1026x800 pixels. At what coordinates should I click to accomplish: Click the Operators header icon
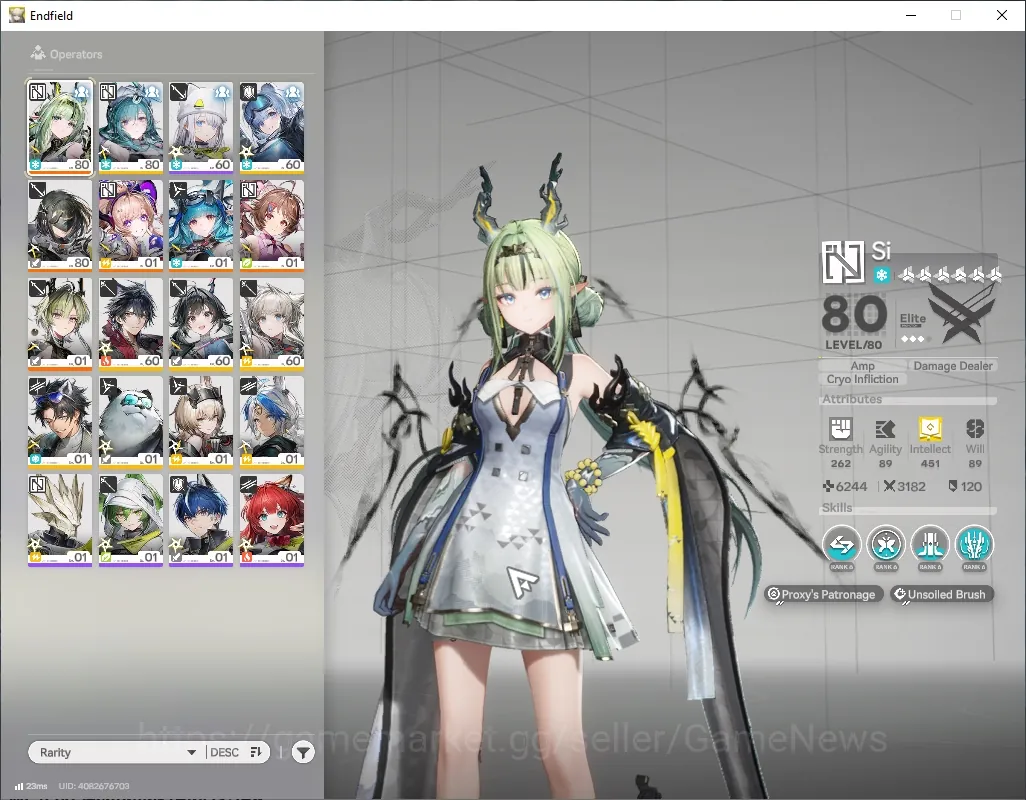[38, 54]
